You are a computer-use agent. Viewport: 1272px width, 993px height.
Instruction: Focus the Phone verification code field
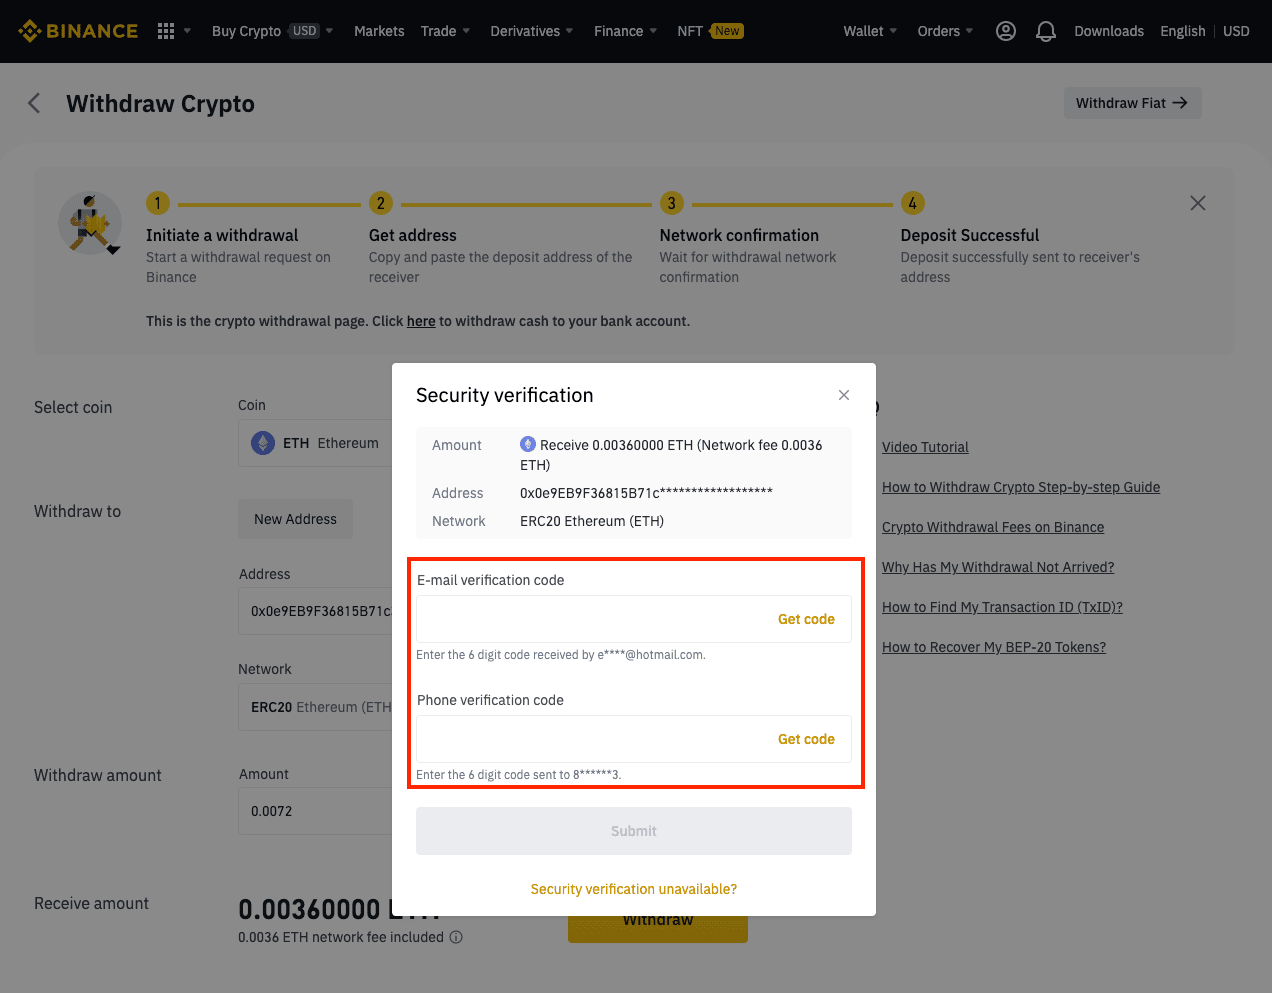tap(634, 739)
